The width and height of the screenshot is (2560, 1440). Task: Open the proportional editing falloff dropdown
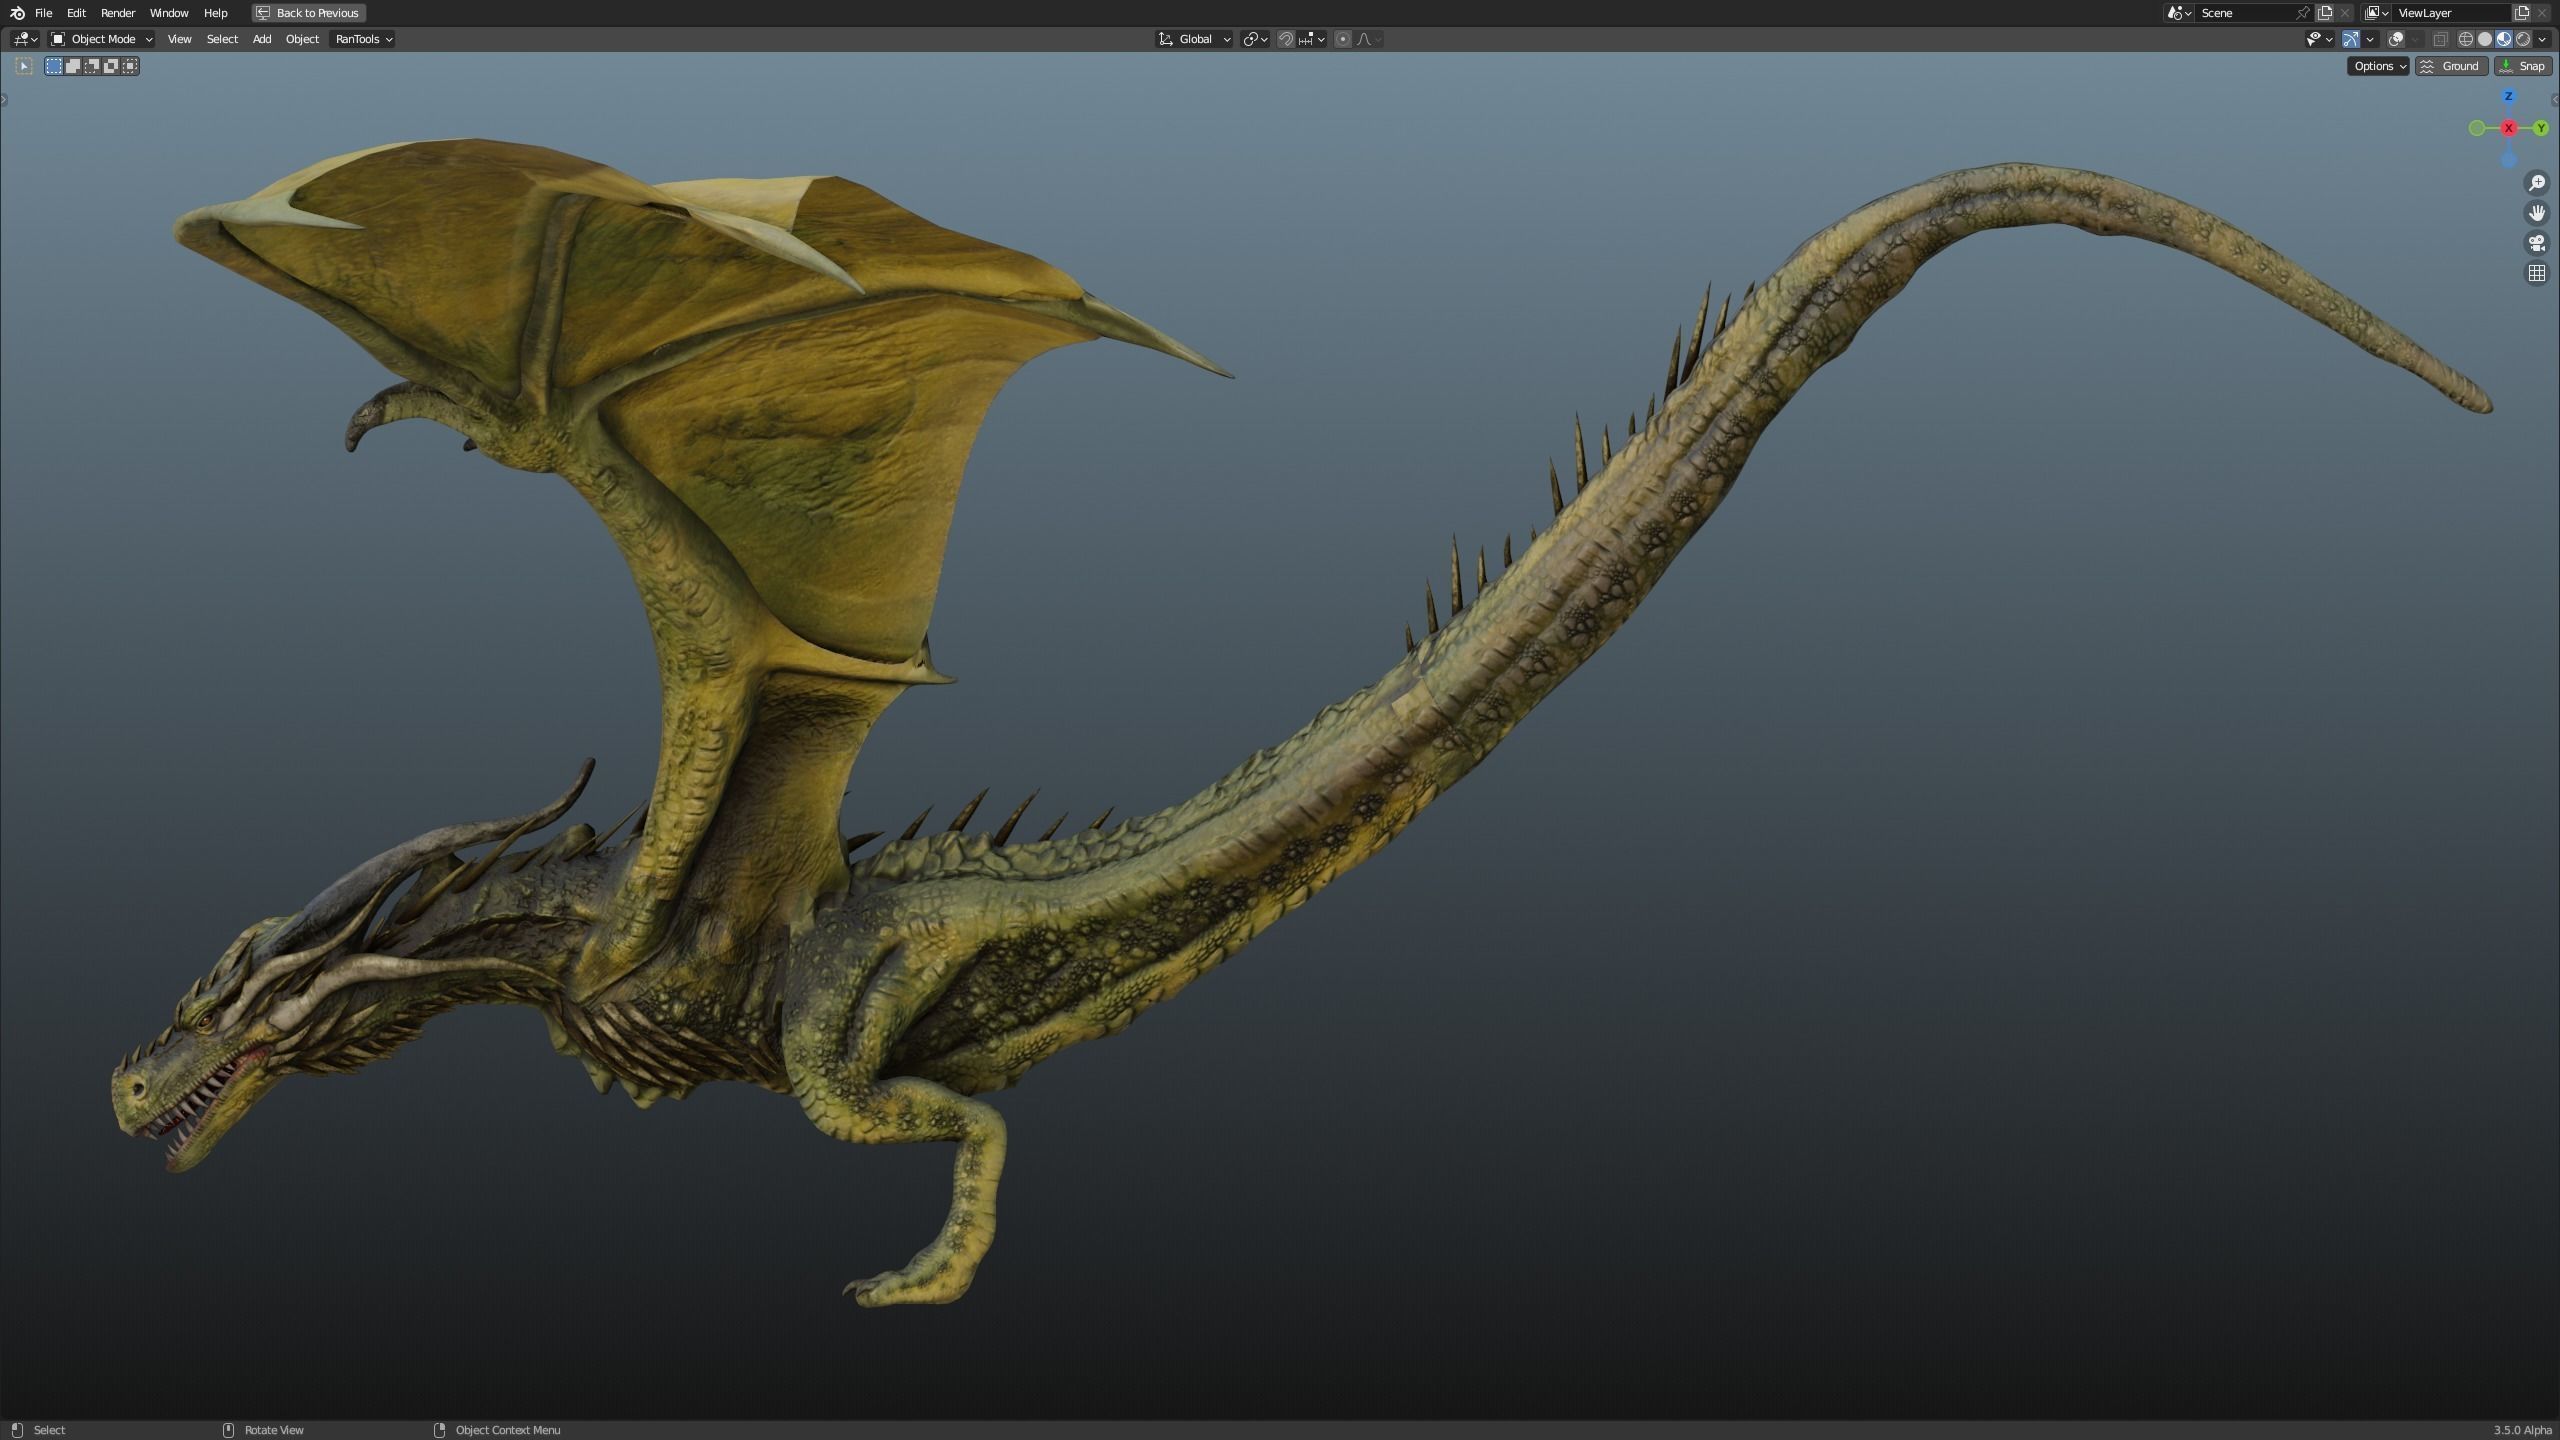pos(1369,39)
